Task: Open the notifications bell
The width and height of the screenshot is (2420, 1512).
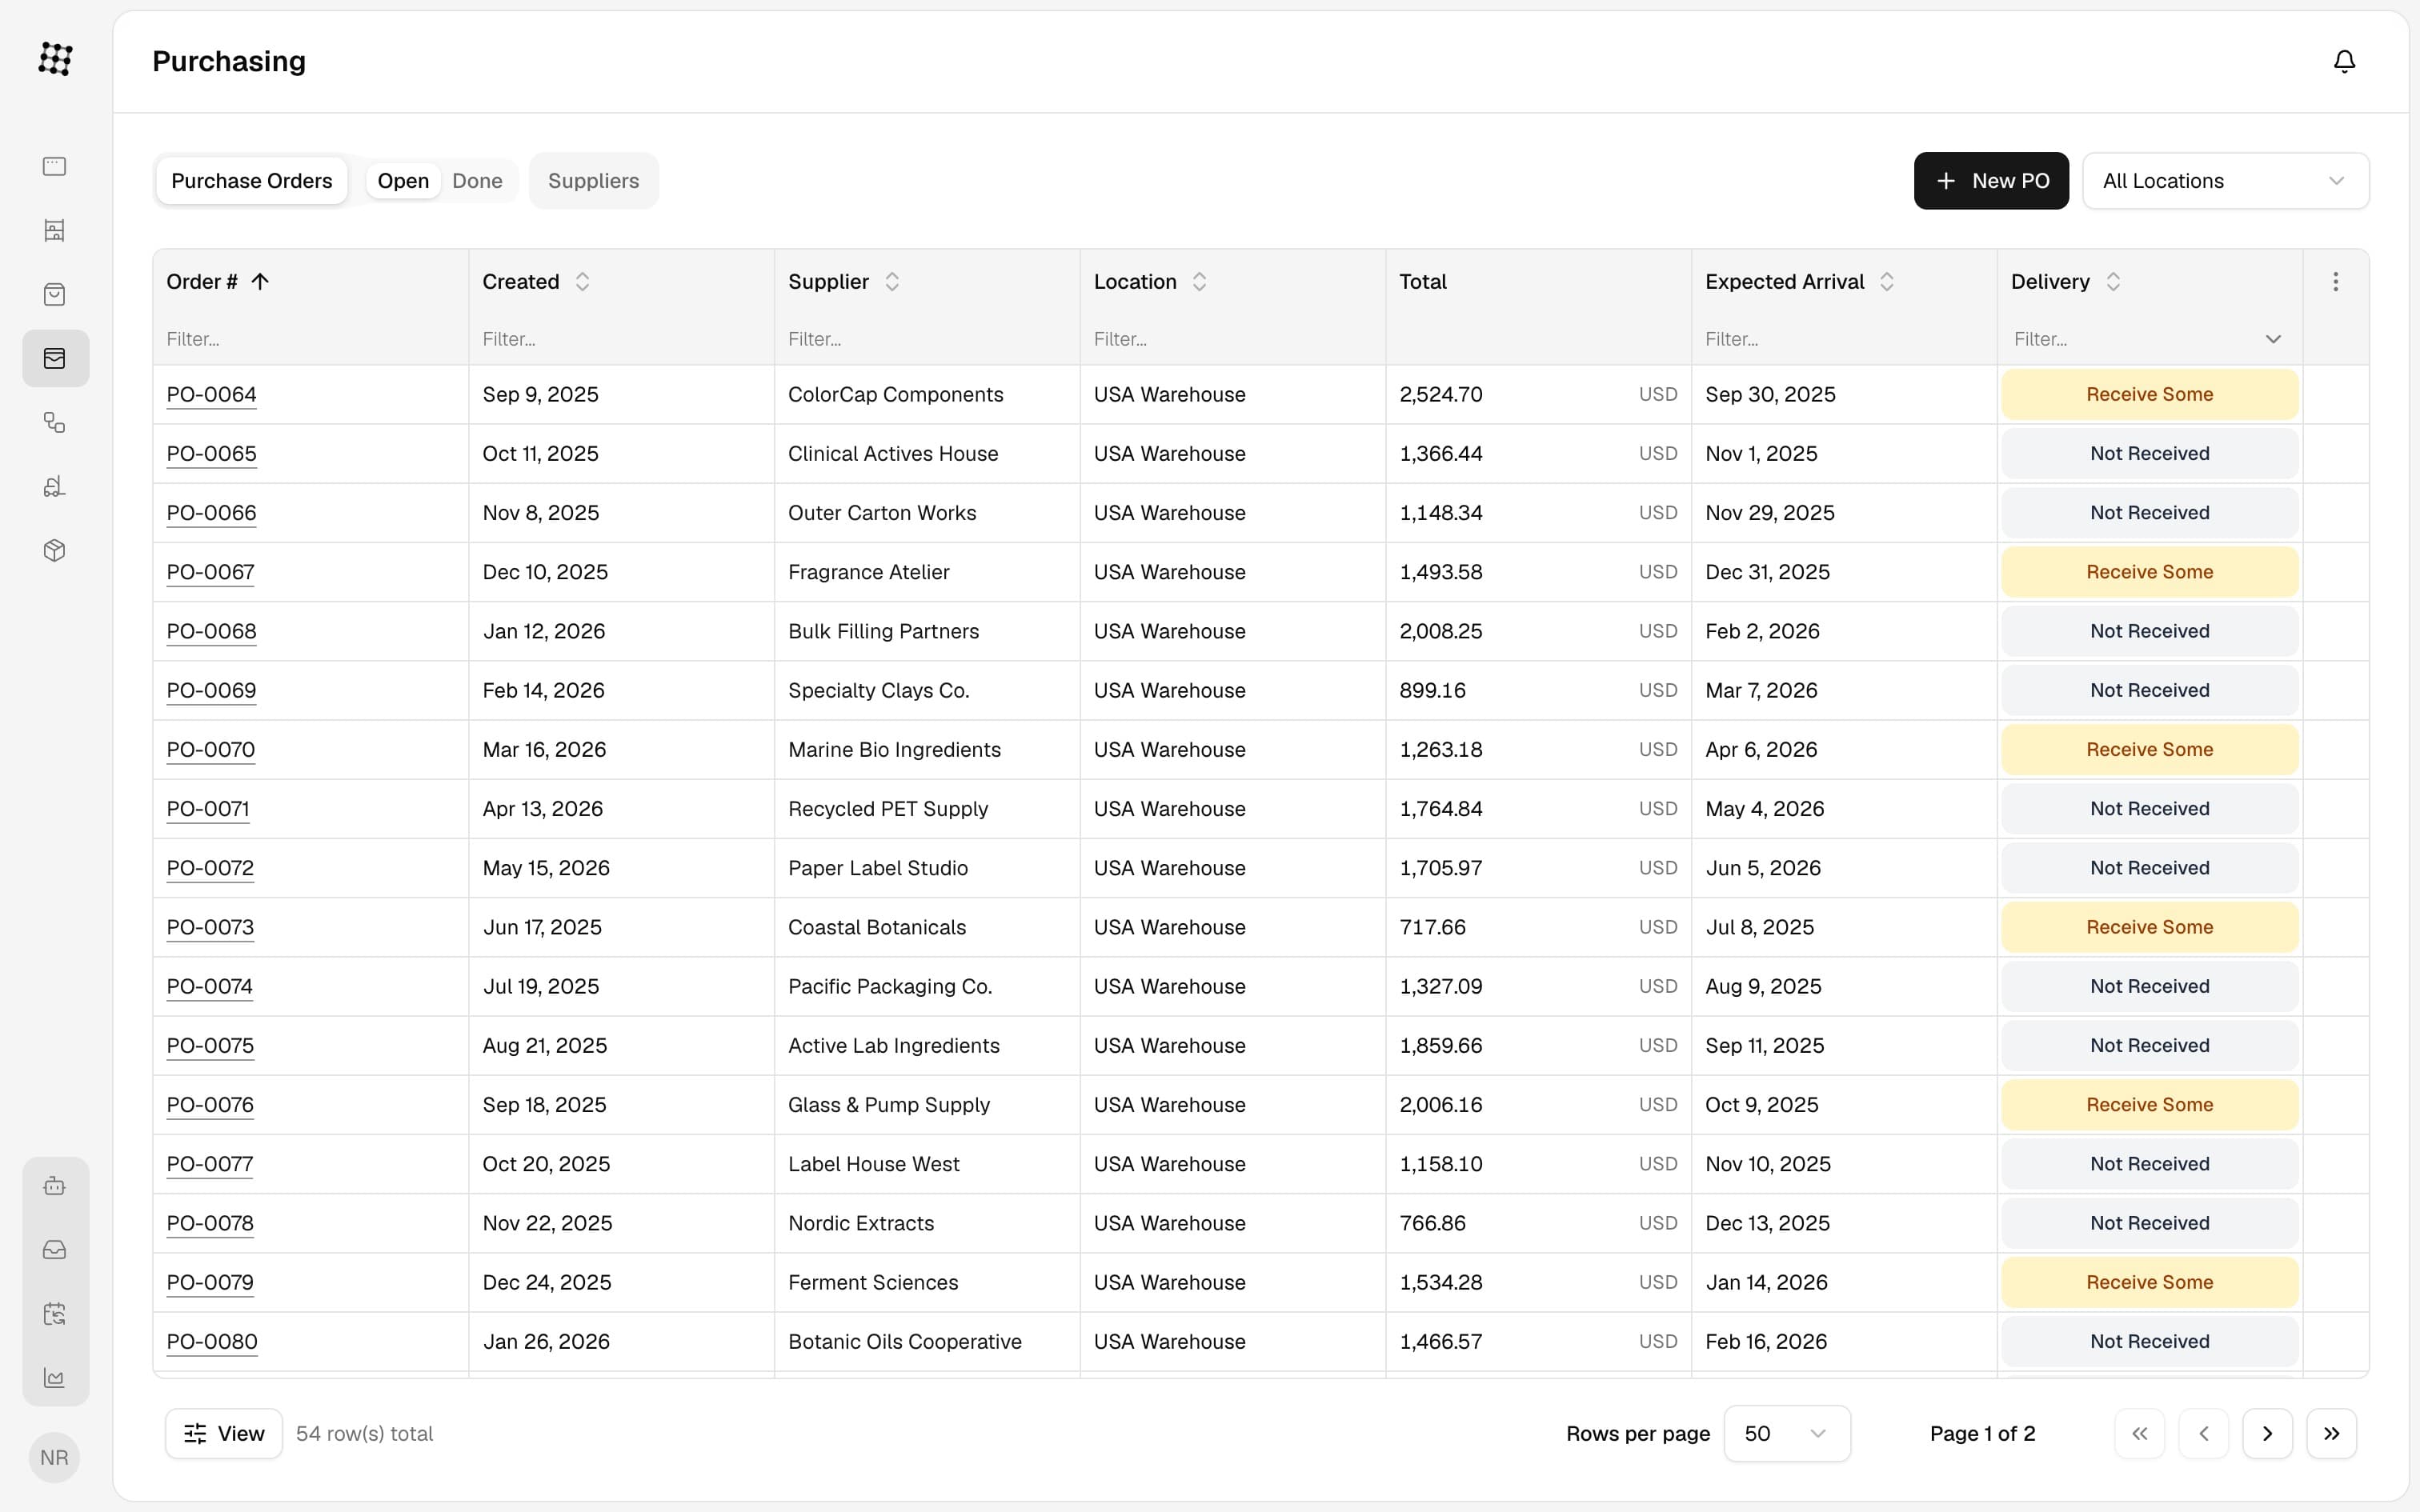Action: pos(2344,61)
